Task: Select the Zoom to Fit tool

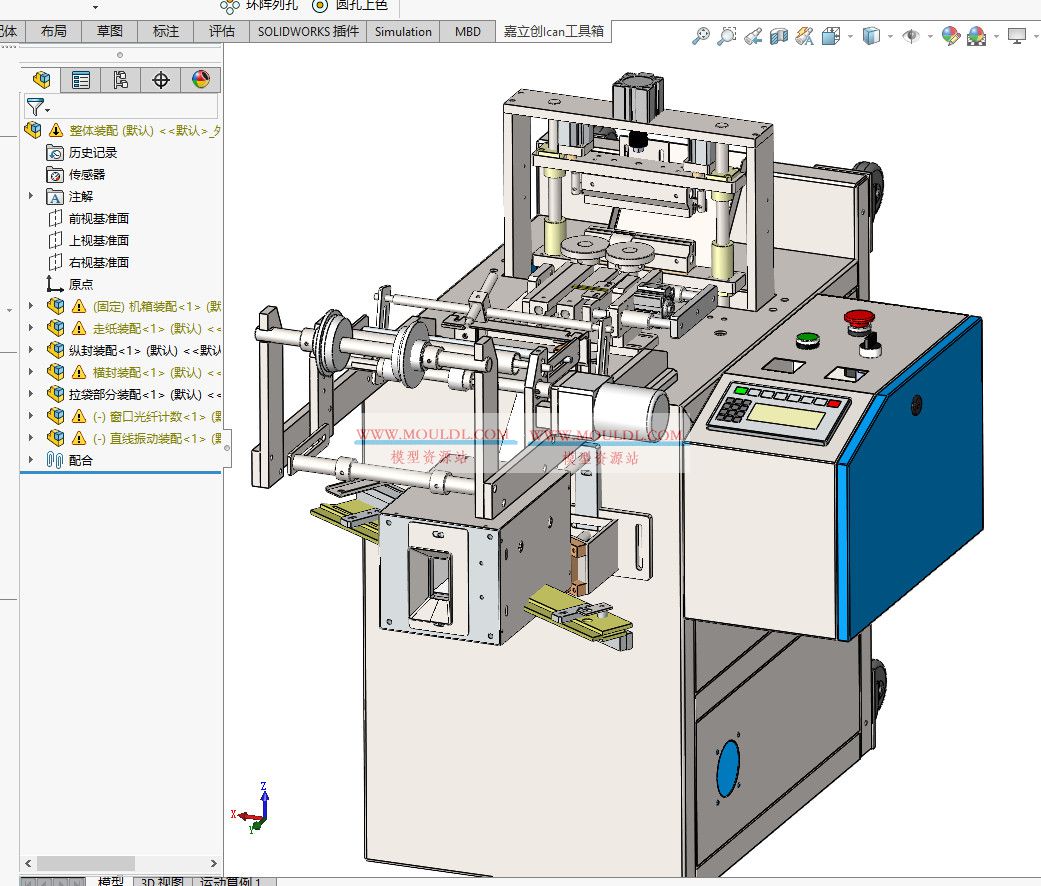Action: click(x=700, y=36)
